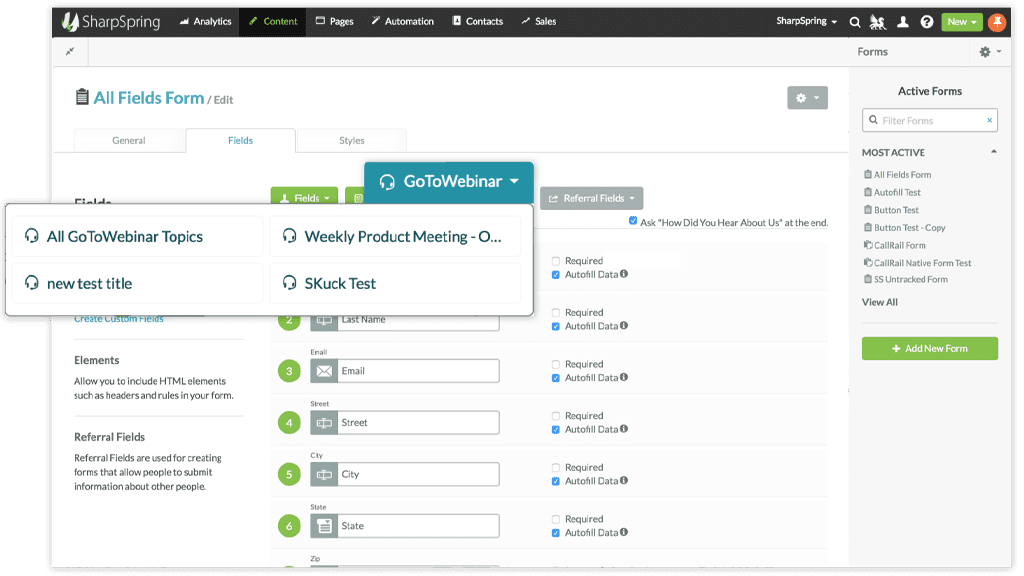This screenshot has width=1024, height=576.
Task: Switch to the General tab
Action: 129,140
